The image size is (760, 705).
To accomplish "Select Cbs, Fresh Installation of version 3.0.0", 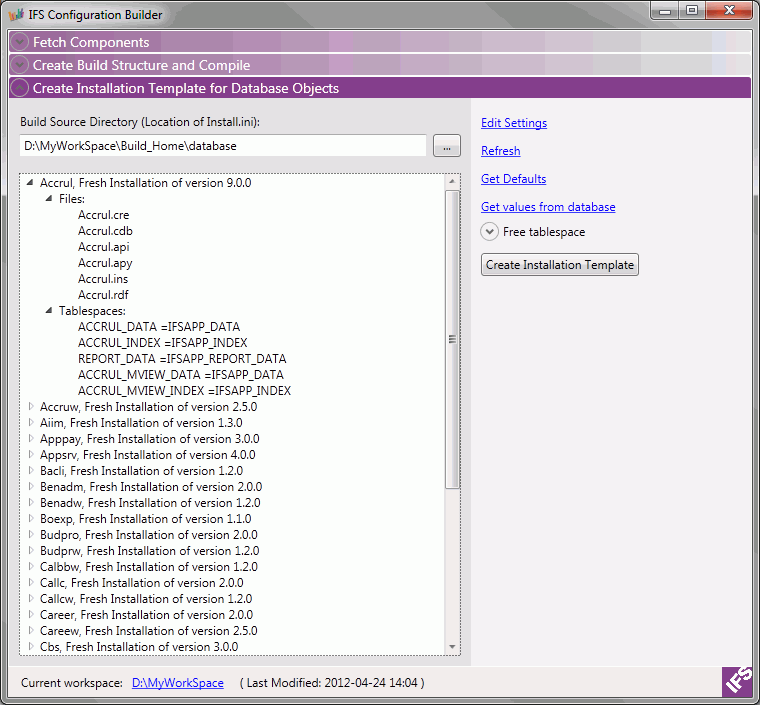I will pos(139,646).
